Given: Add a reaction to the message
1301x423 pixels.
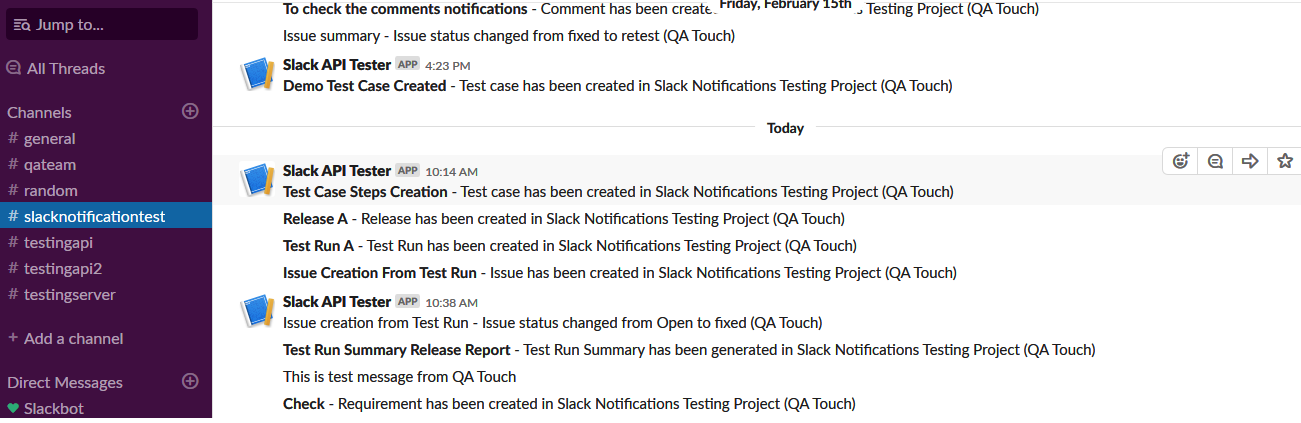Looking at the screenshot, I should [1181, 160].
